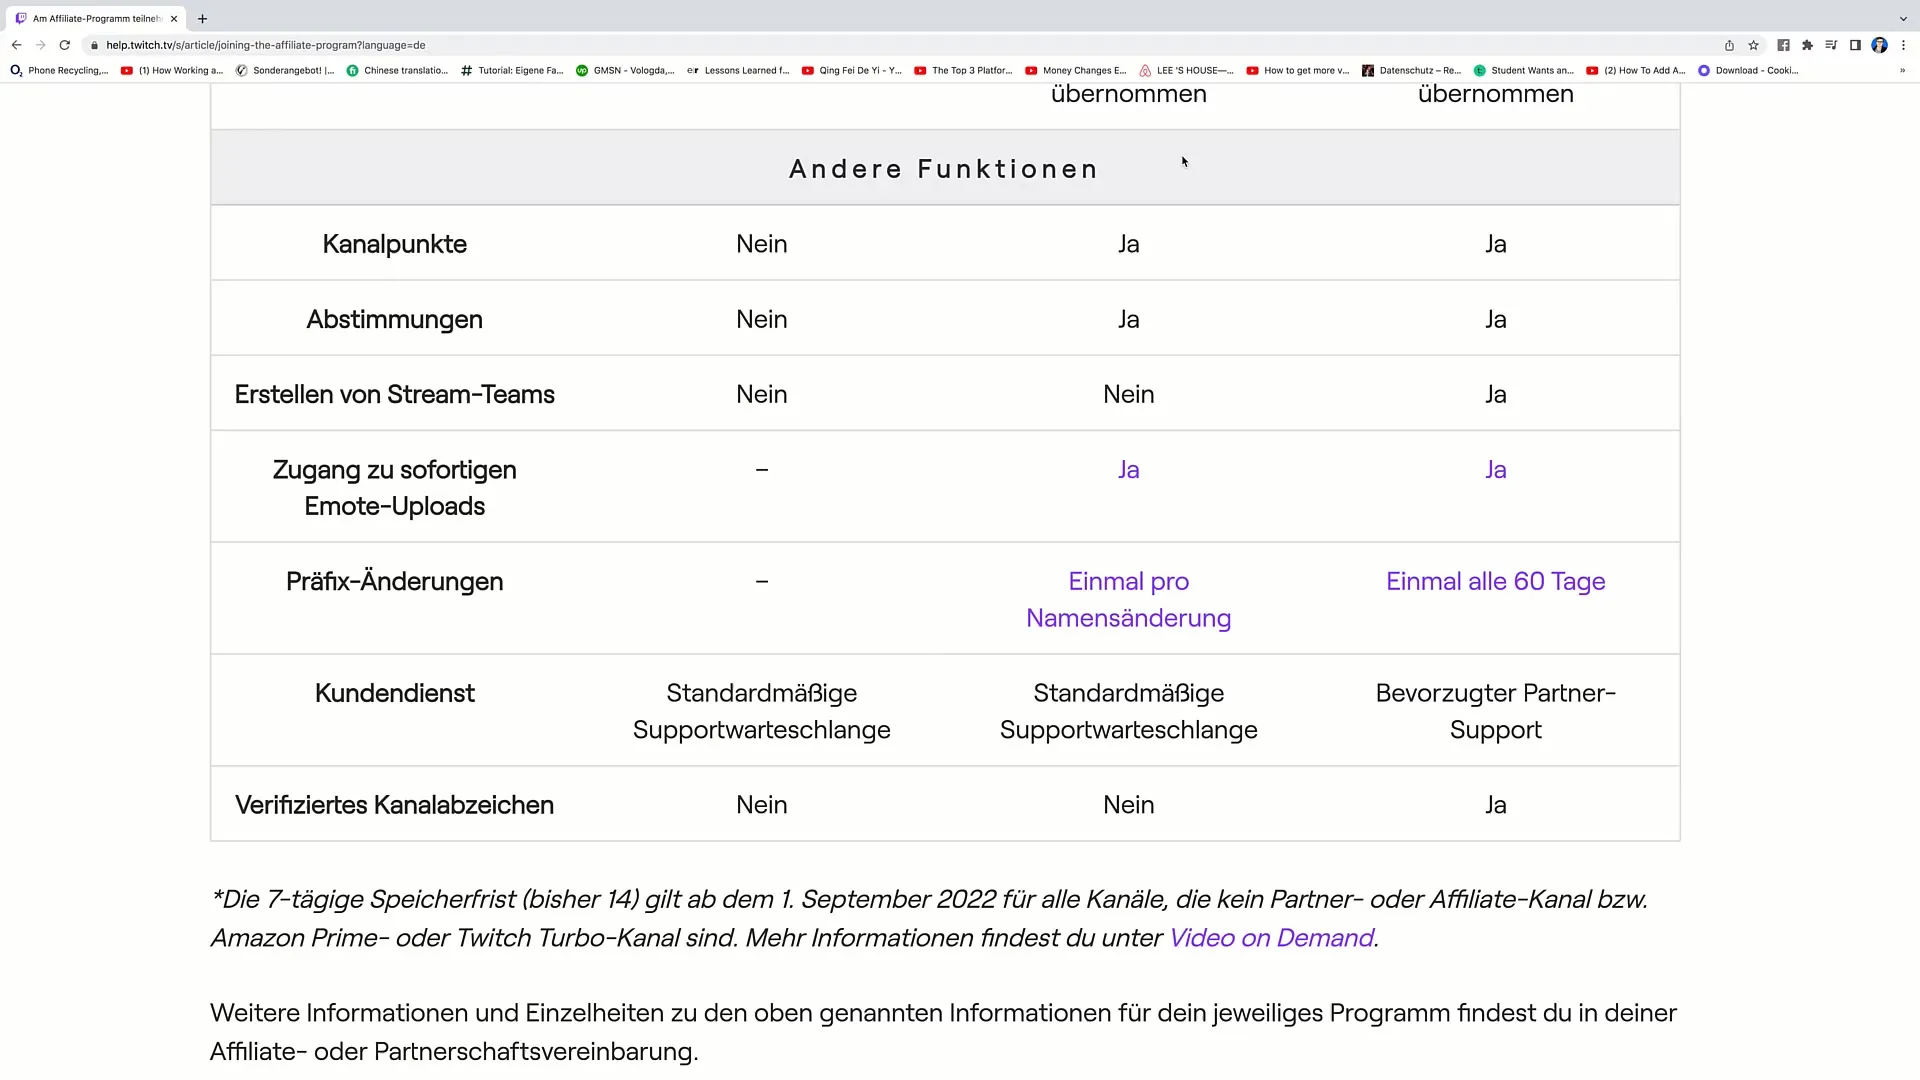This screenshot has width=1920, height=1080.
Task: Click Partner Ja in Verifiziertes Kanalabzeichen row
Action: [x=1495, y=805]
